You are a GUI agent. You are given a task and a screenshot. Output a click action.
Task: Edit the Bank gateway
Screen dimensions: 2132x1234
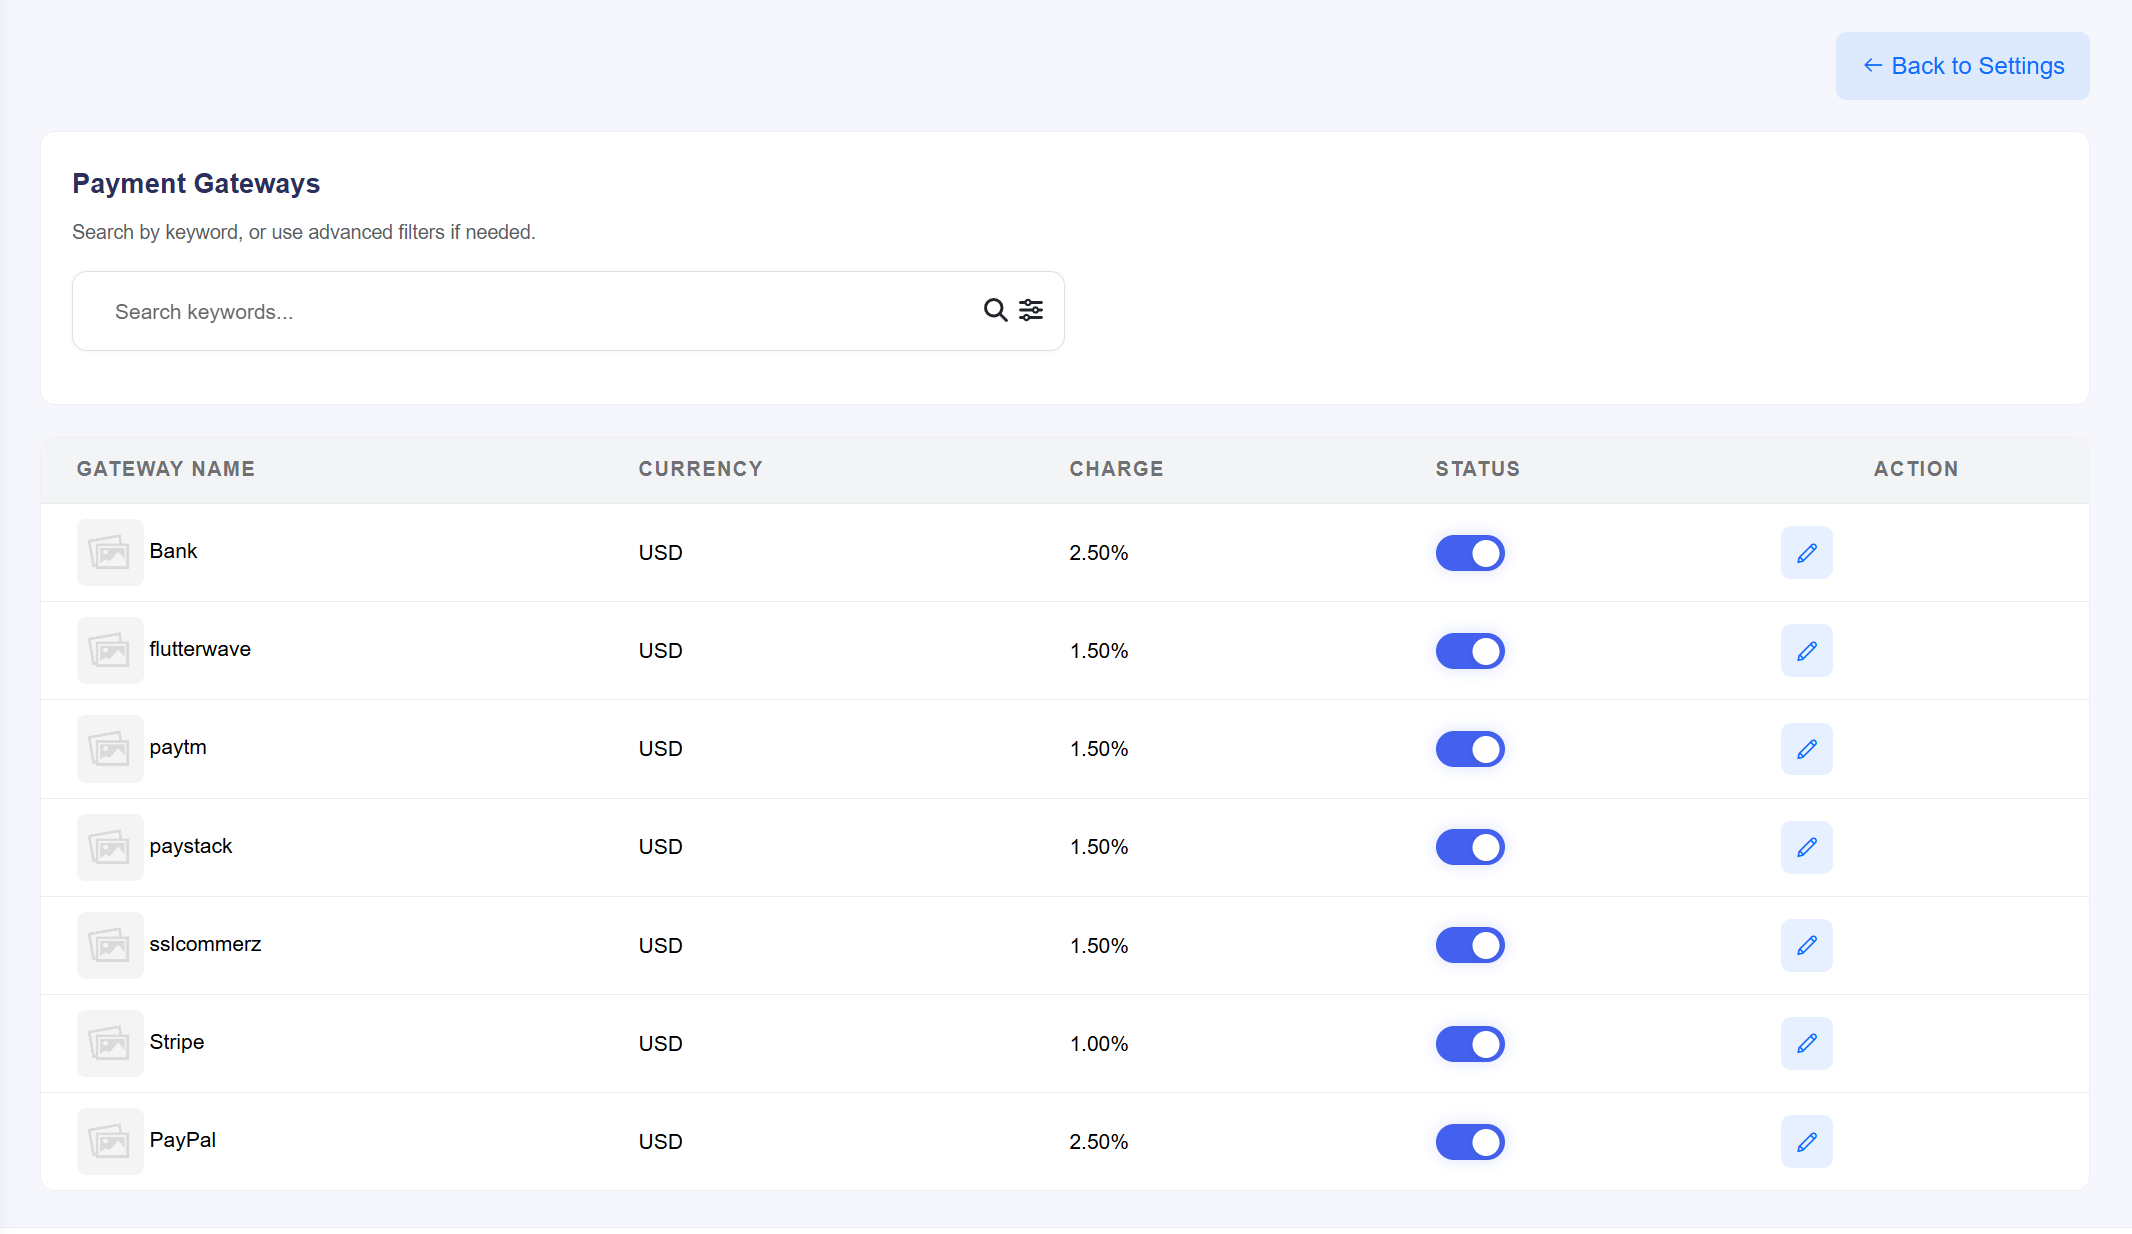pyautogui.click(x=1806, y=553)
